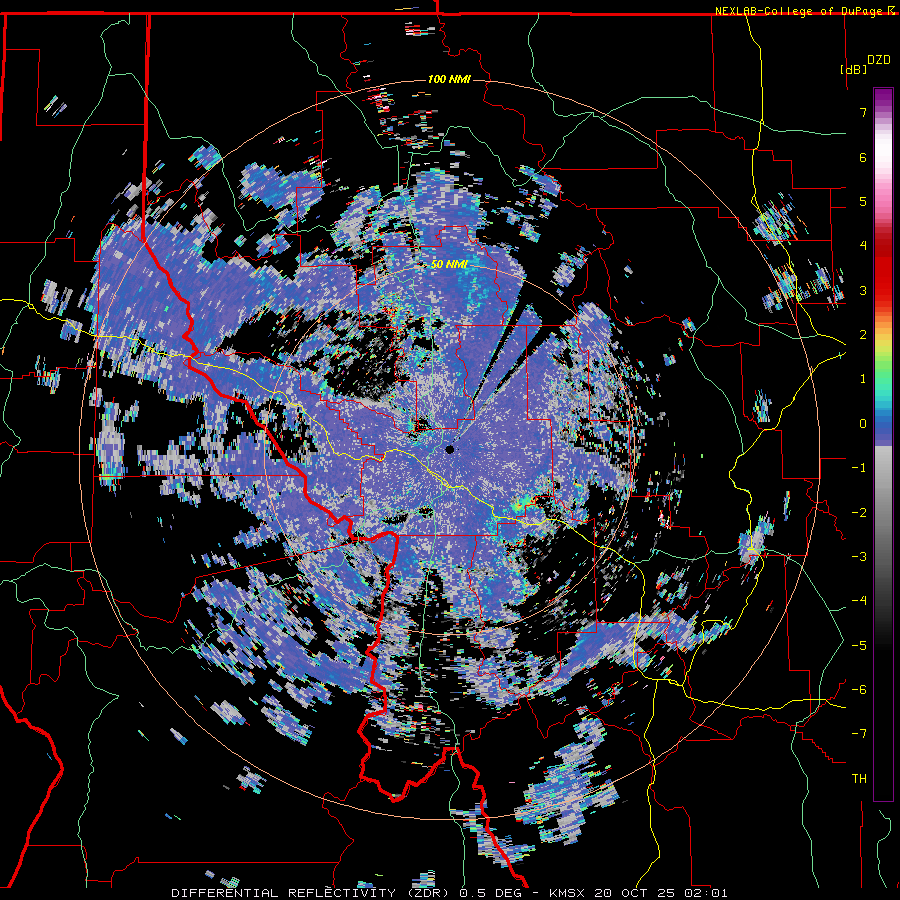
Task: Click the 0 value on color scale
Action: pos(863,424)
